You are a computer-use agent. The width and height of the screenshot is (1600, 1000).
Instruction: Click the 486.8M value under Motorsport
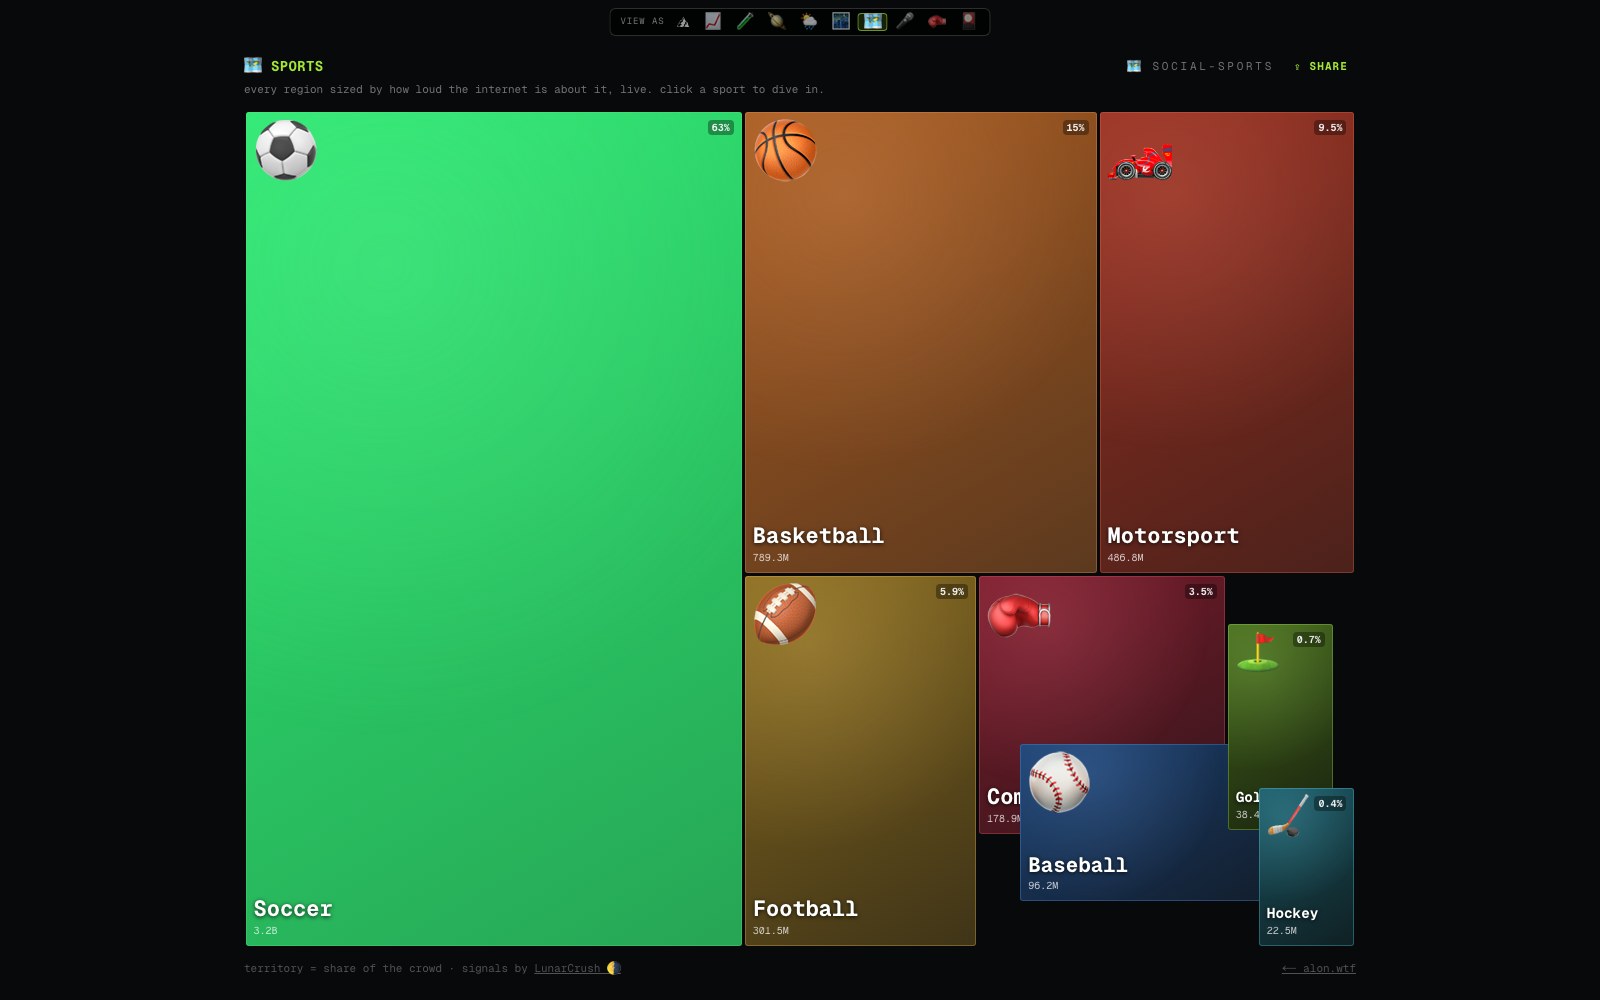(1125, 558)
